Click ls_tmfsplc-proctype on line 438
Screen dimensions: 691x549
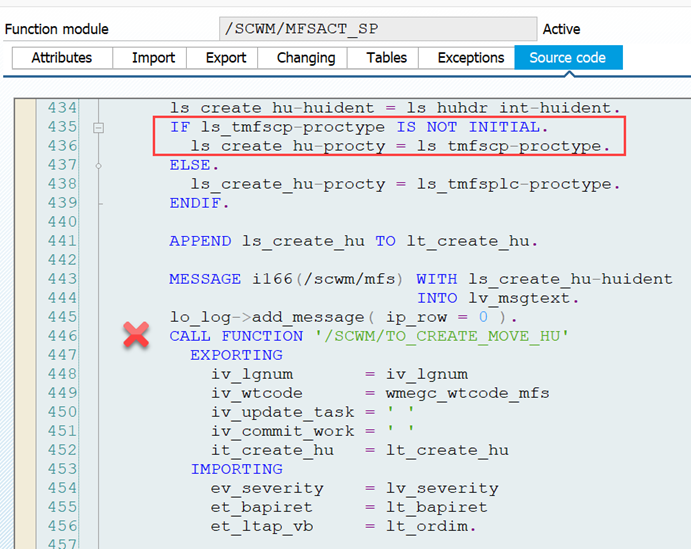tap(514, 184)
